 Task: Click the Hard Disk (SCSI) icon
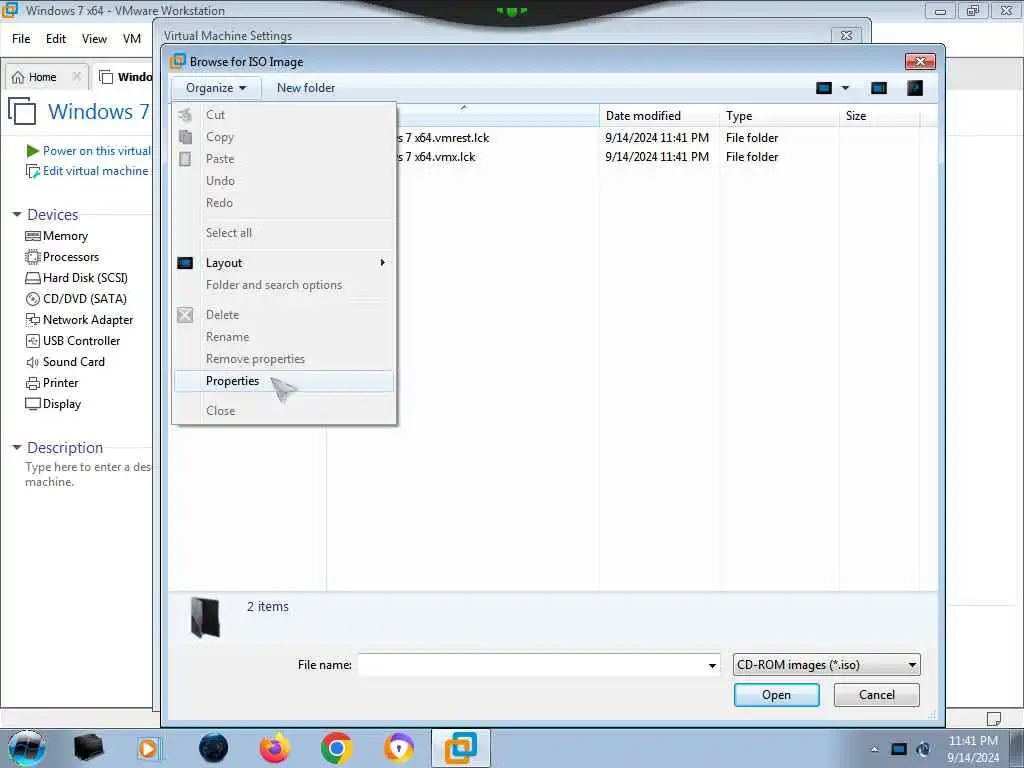click(x=33, y=278)
